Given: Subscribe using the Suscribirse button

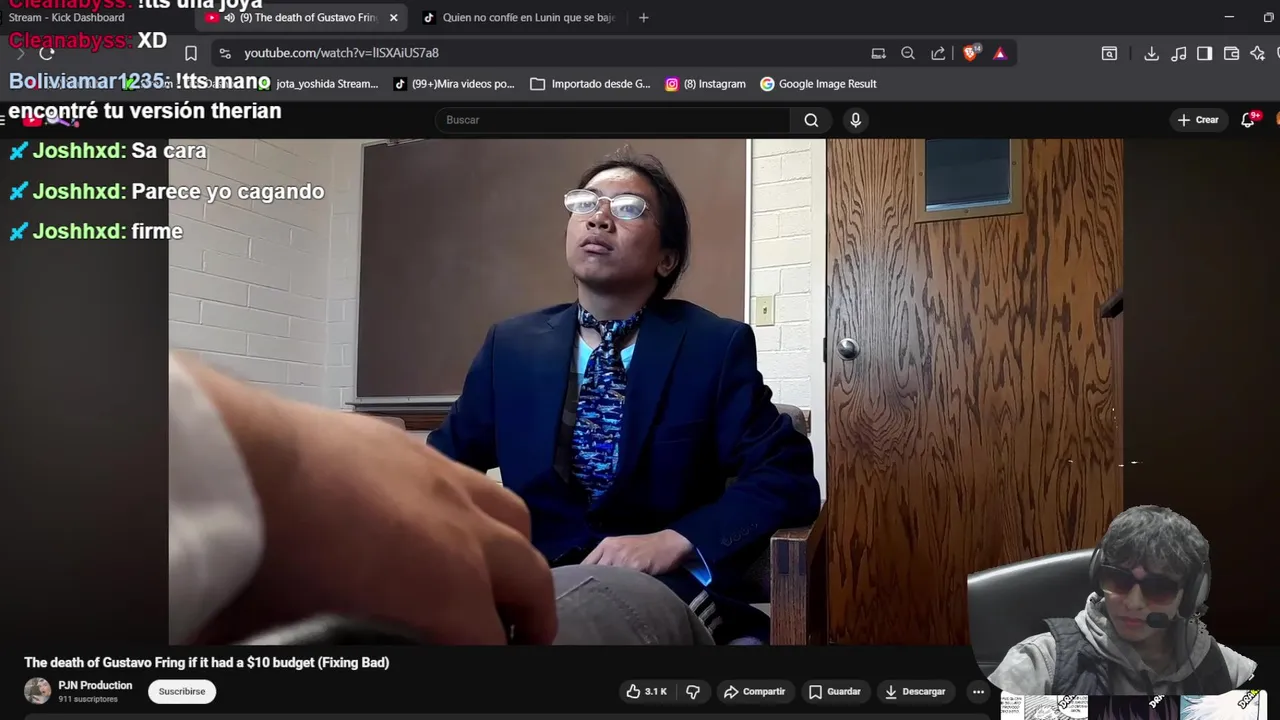Looking at the screenshot, I should [x=181, y=691].
